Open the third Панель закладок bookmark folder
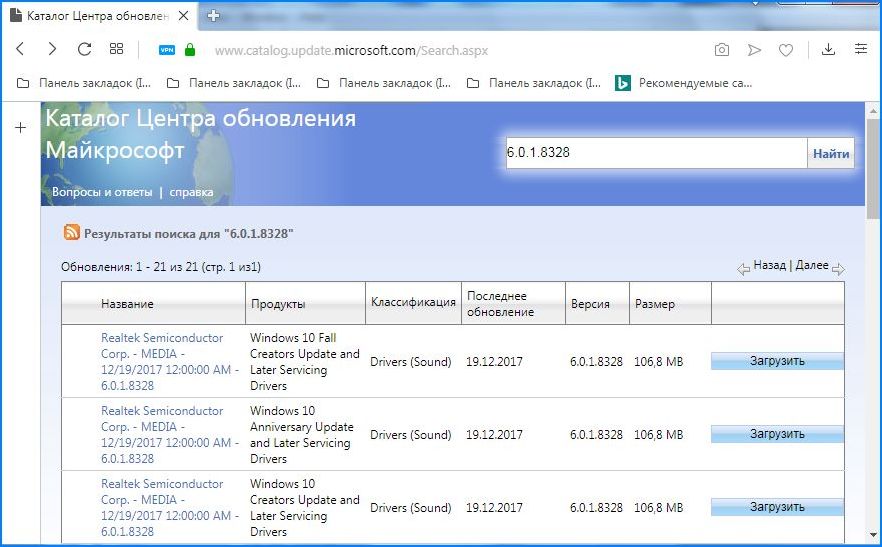 click(384, 83)
